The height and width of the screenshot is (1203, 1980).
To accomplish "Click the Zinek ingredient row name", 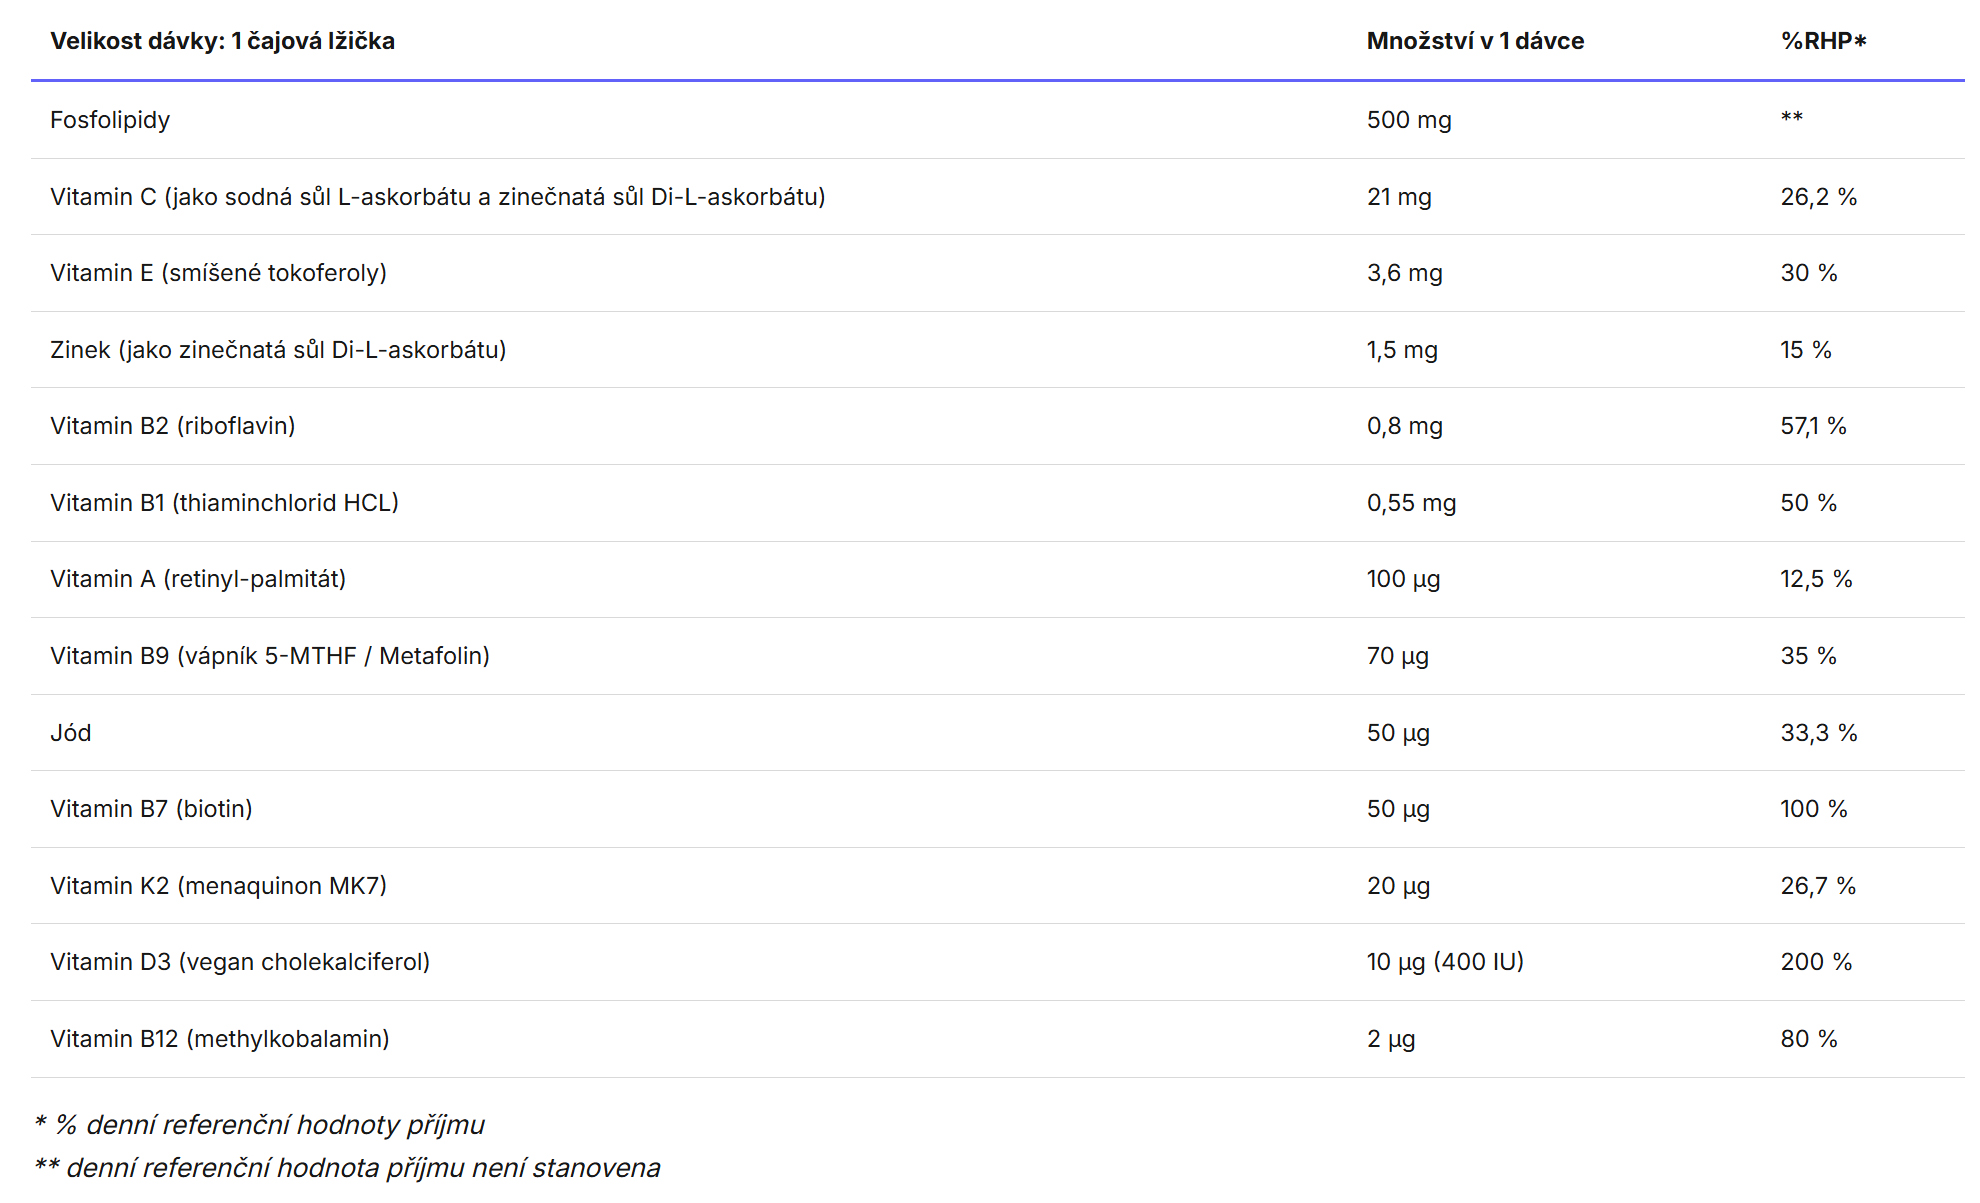I will 278,350.
